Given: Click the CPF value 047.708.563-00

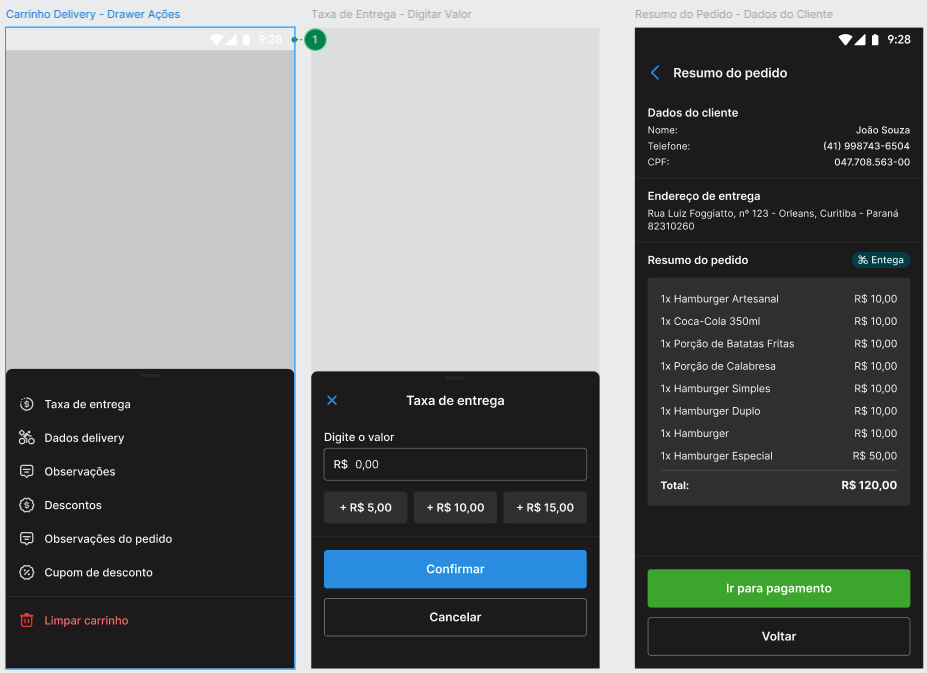Looking at the screenshot, I should pyautogui.click(x=872, y=162).
